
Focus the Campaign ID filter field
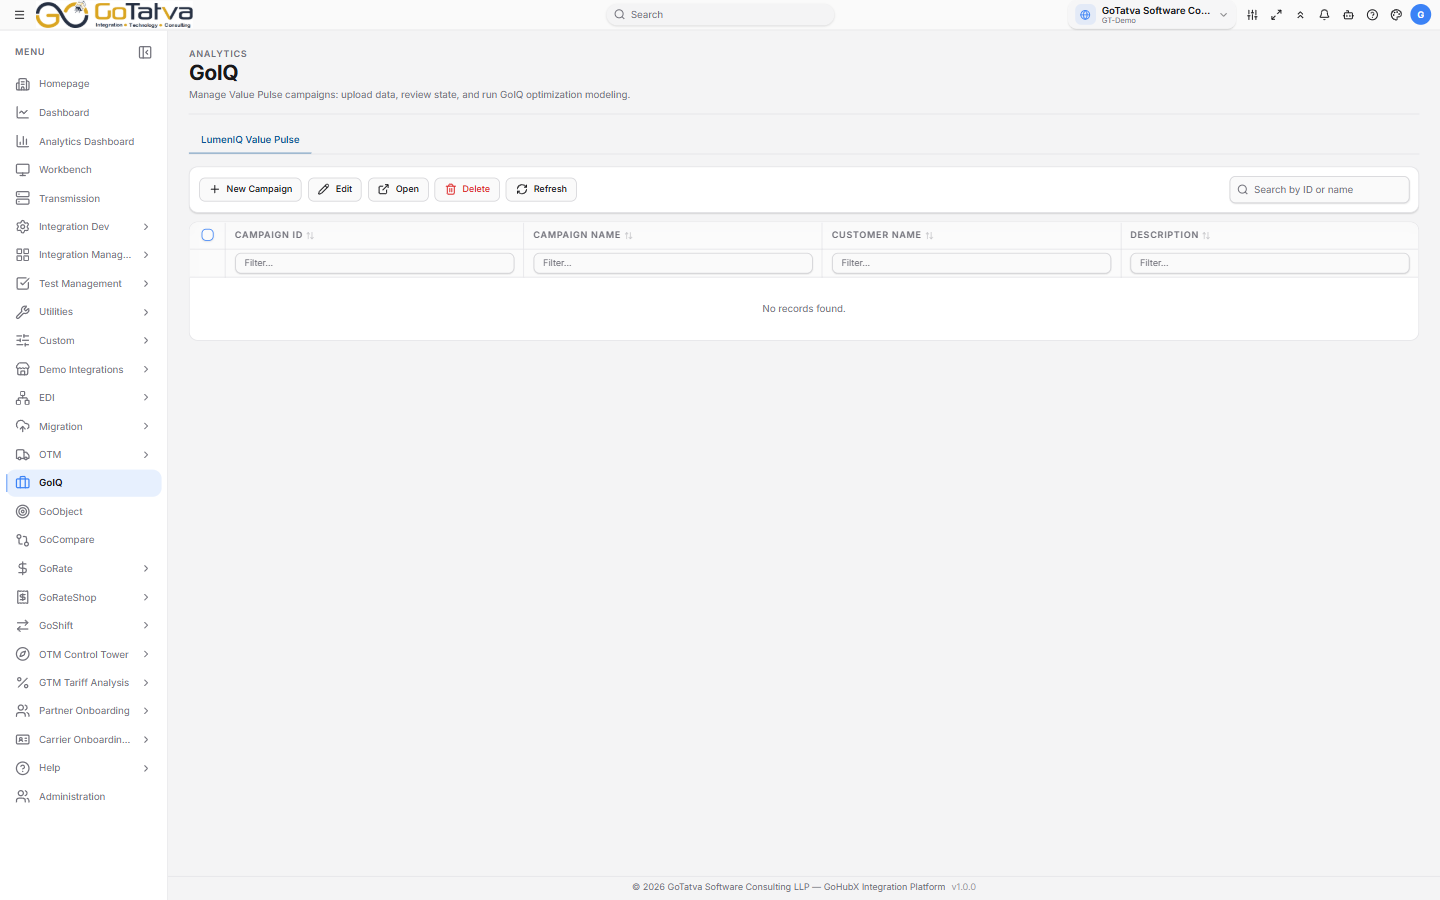click(x=374, y=263)
